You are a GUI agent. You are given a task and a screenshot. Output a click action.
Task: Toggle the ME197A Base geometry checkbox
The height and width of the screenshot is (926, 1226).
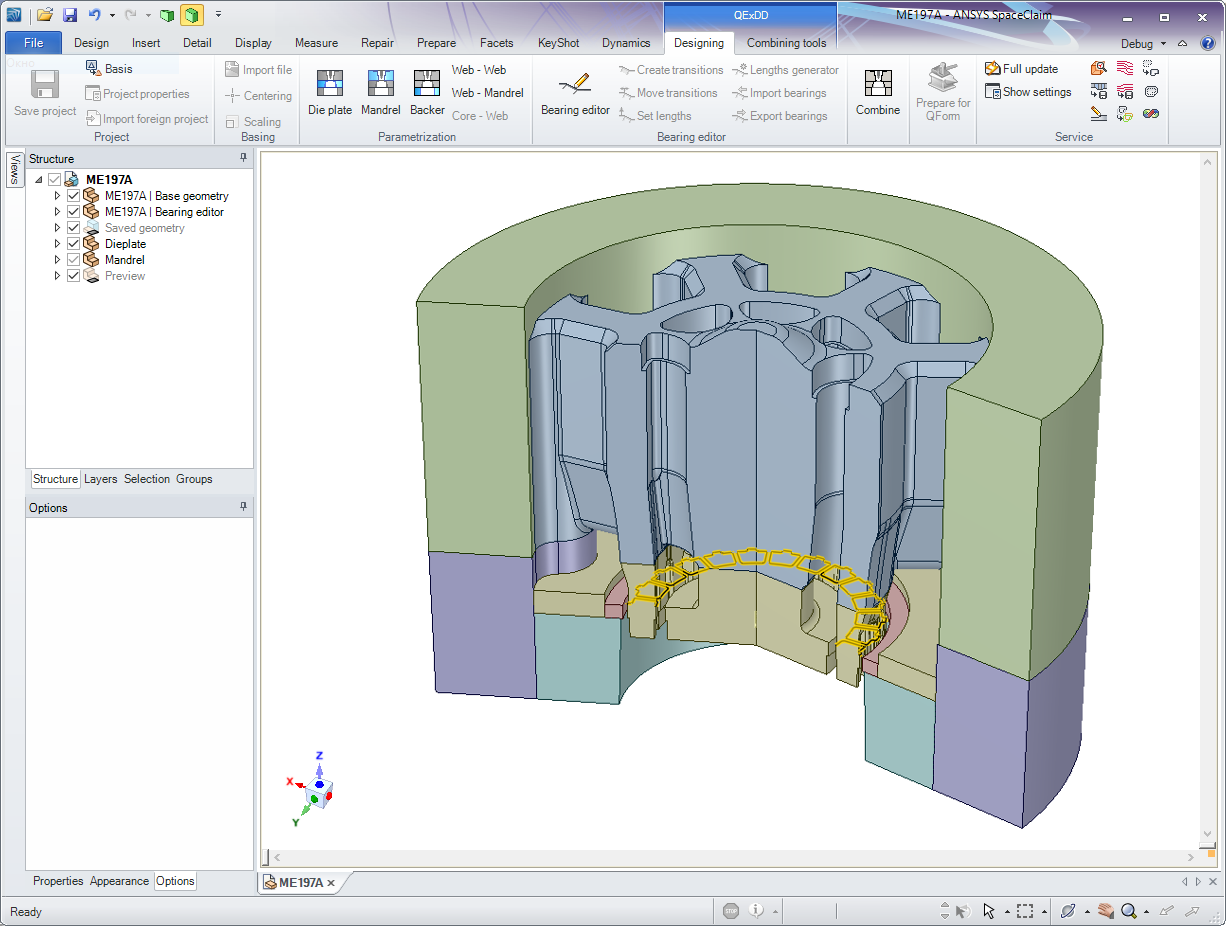coord(73,196)
